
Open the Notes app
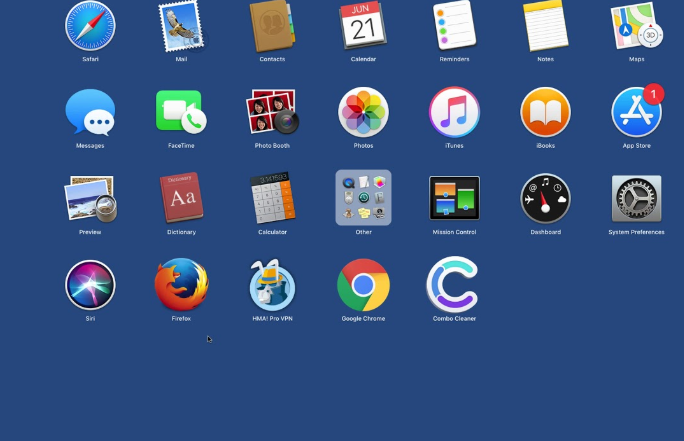click(x=545, y=26)
